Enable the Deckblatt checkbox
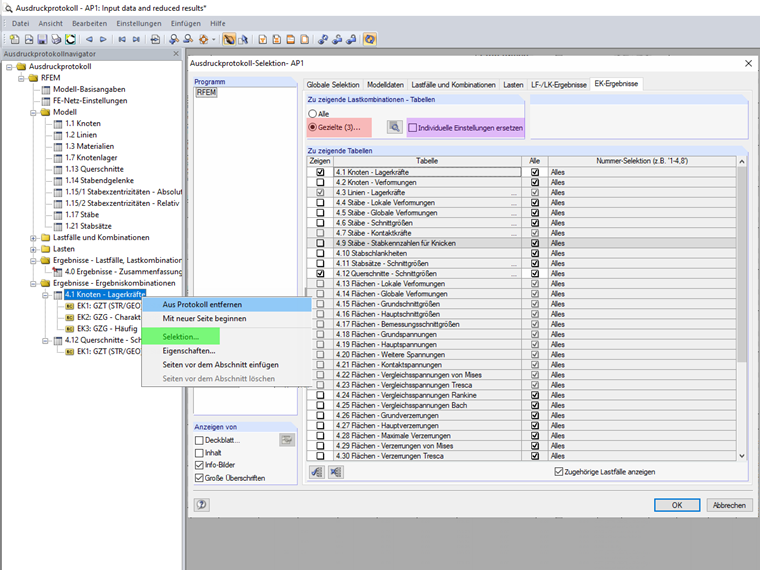The width and height of the screenshot is (760, 570). coord(199,440)
